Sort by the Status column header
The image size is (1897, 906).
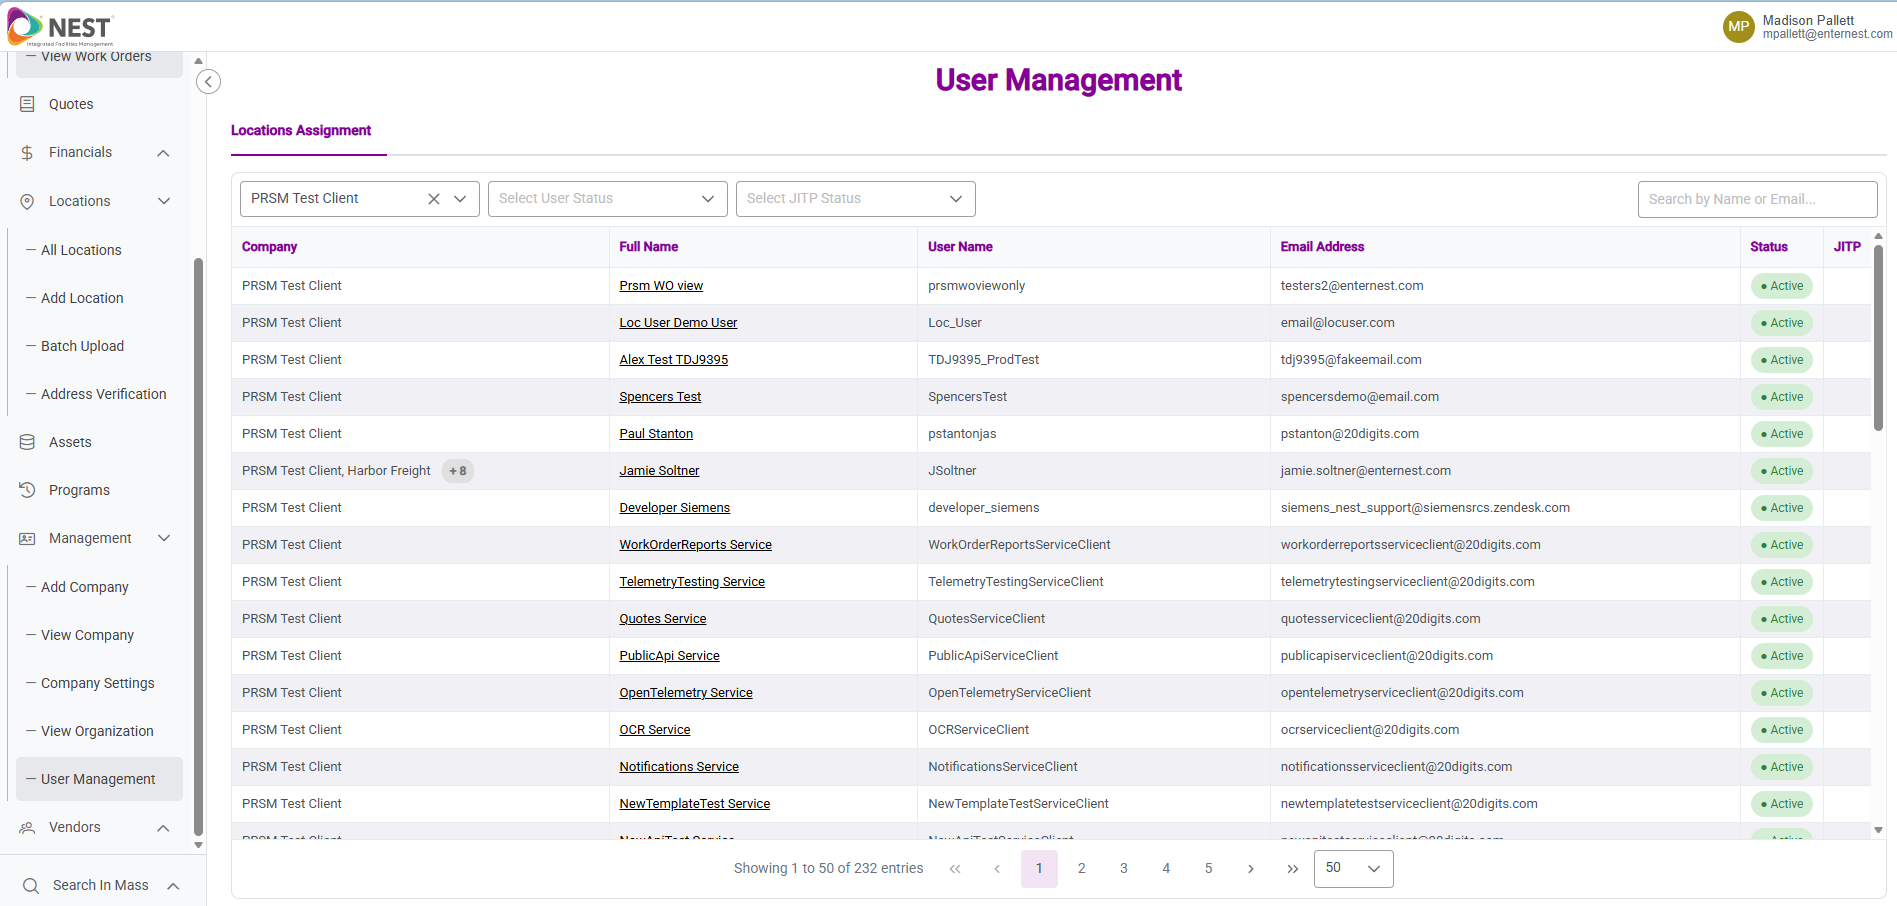[1768, 247]
